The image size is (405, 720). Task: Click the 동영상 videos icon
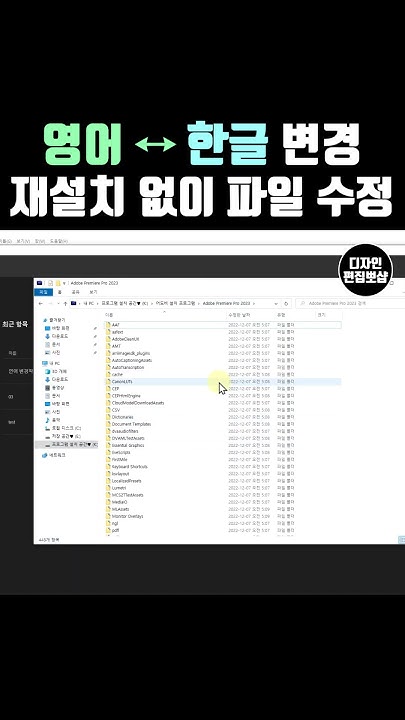tap(47, 388)
